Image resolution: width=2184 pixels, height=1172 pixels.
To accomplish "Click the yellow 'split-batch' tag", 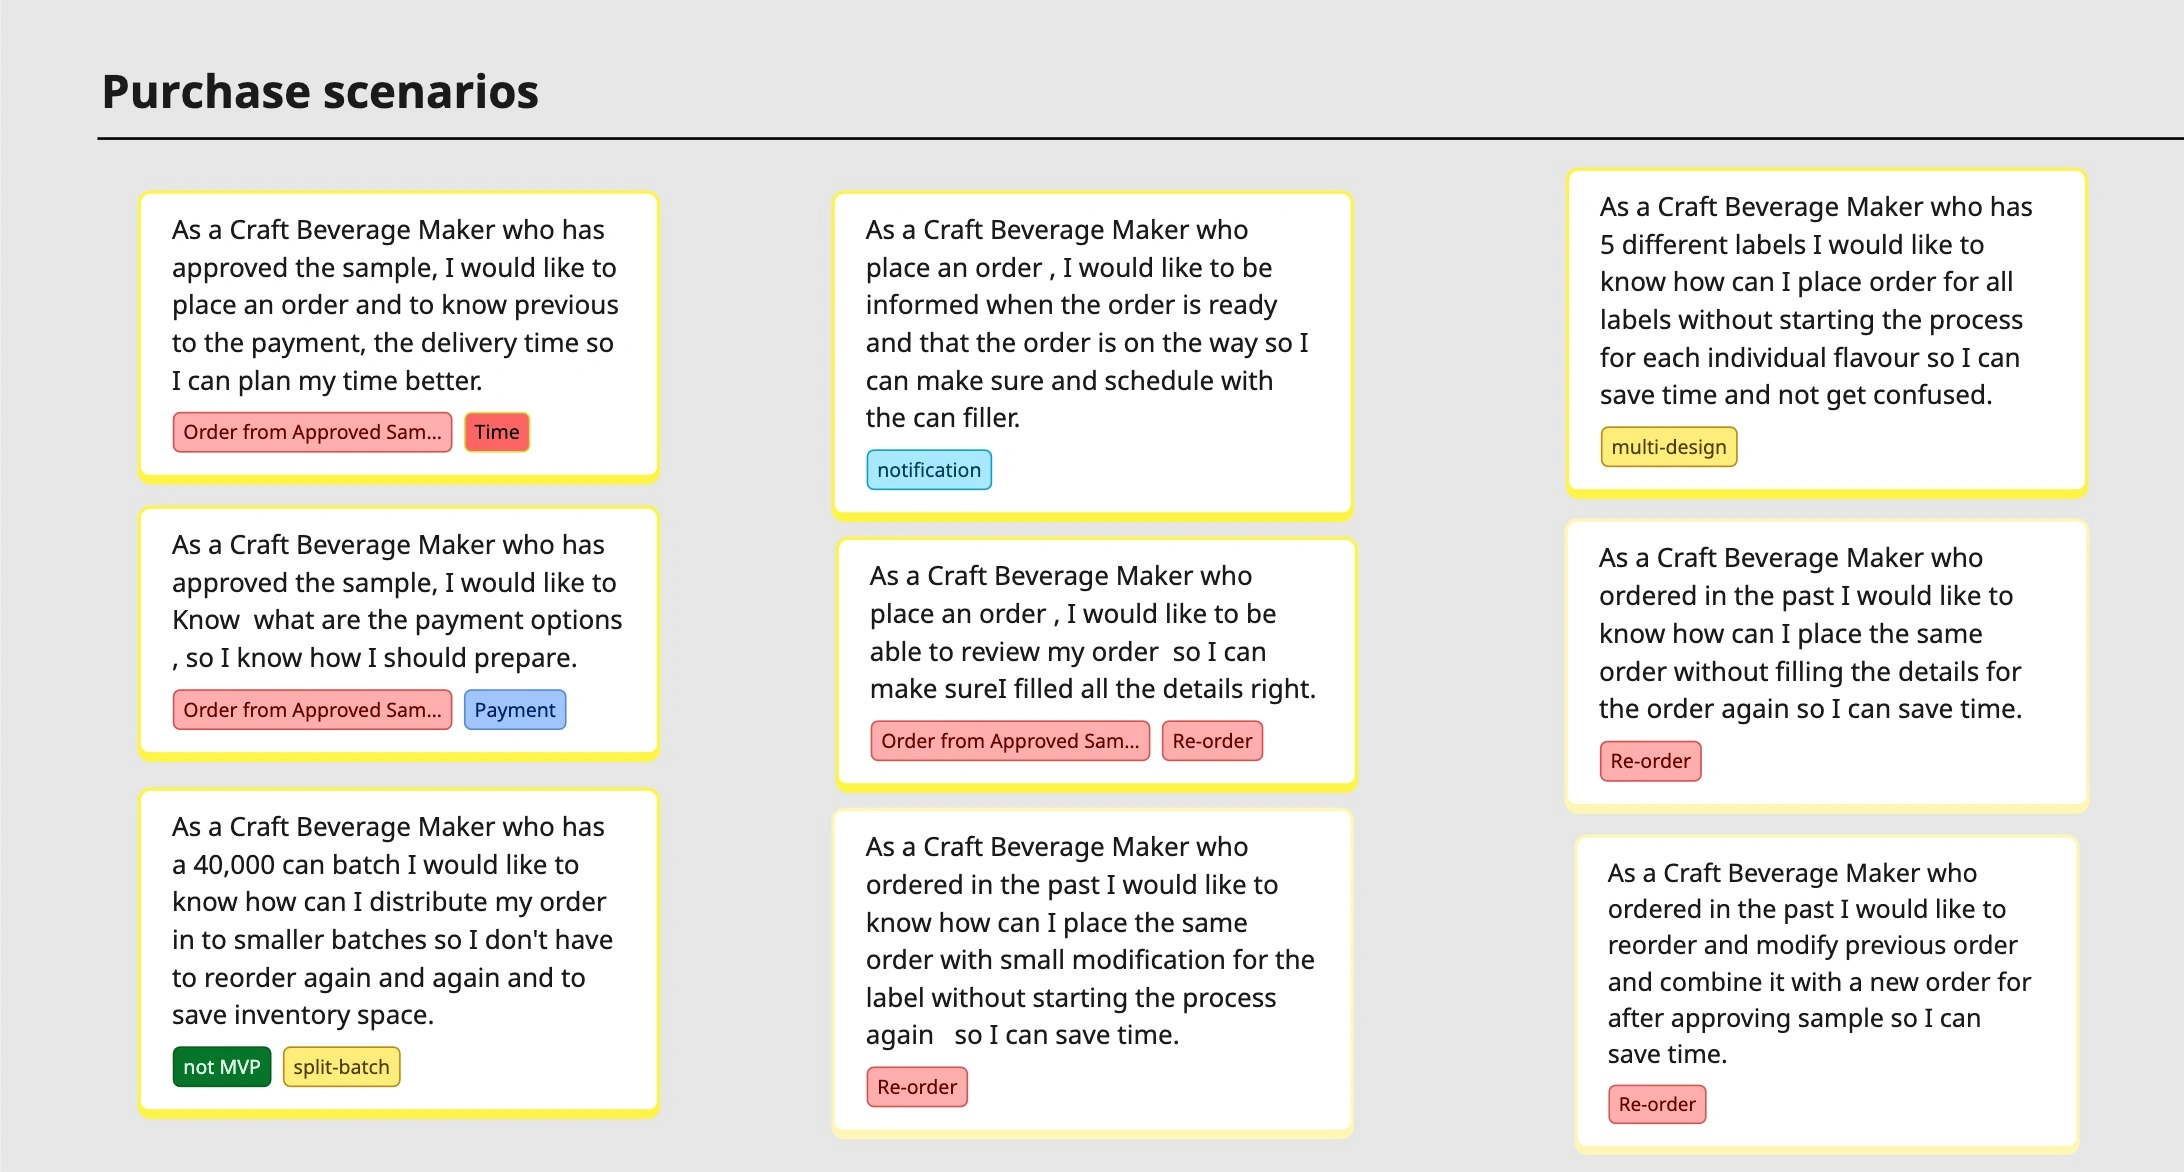I will pyautogui.click(x=341, y=1067).
